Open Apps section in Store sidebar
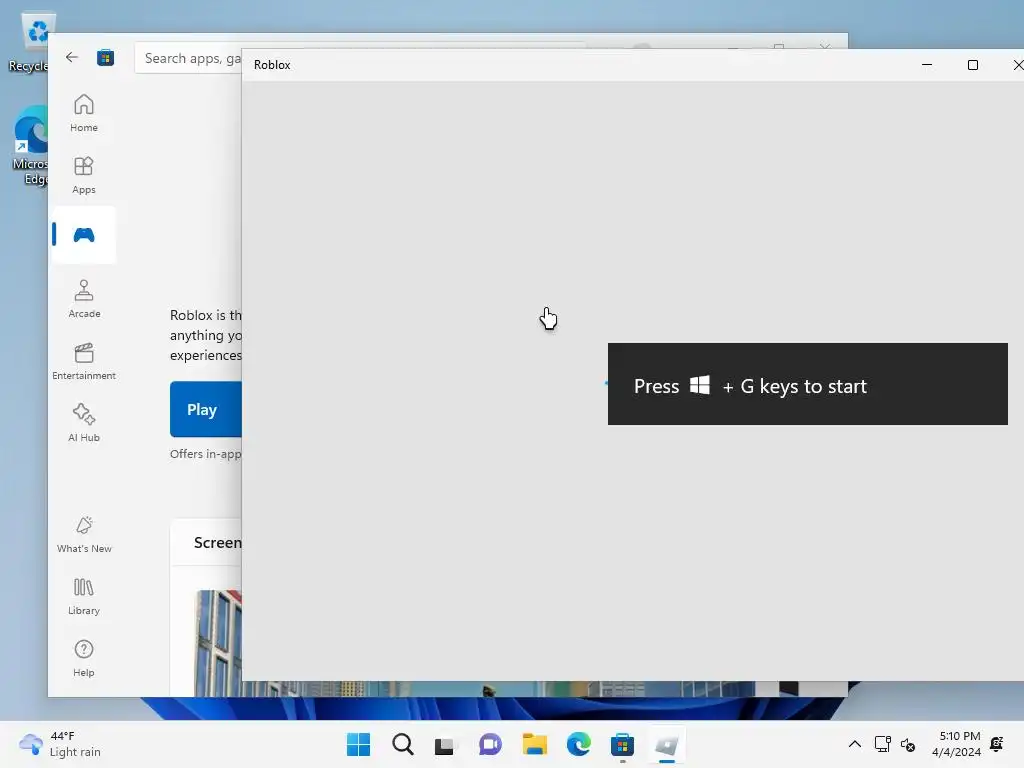Viewport: 1024px width, 768px height. coord(84,176)
